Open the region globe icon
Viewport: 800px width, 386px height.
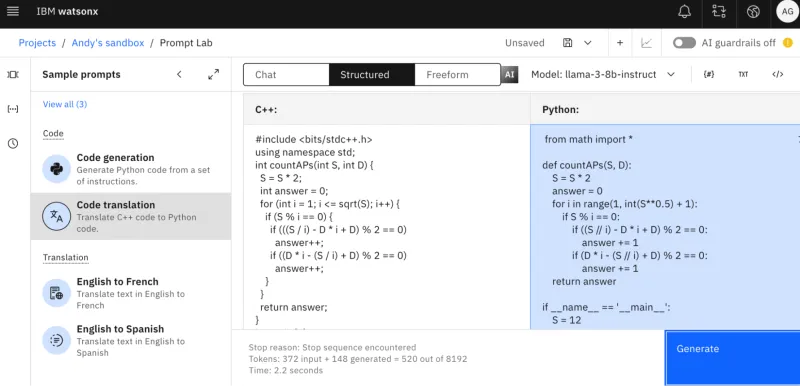753,12
